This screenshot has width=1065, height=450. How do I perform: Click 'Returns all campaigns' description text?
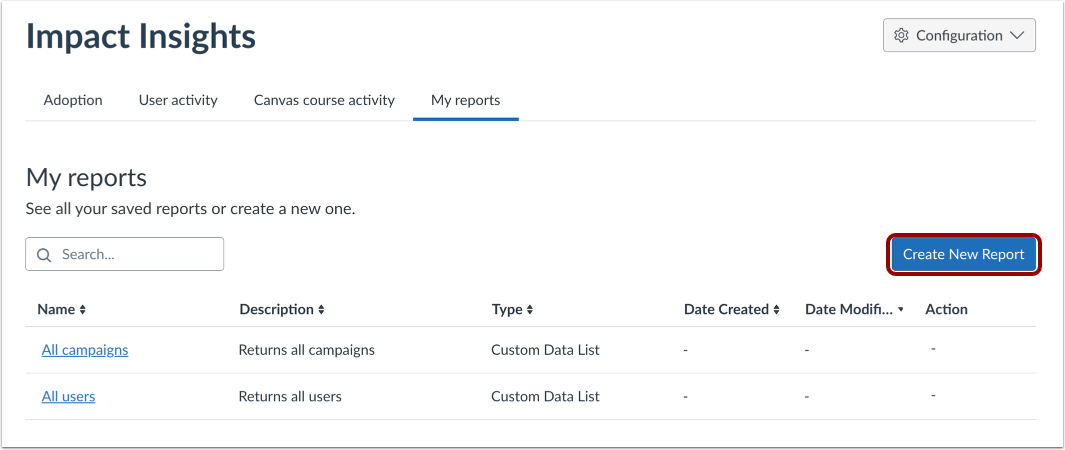pos(306,350)
